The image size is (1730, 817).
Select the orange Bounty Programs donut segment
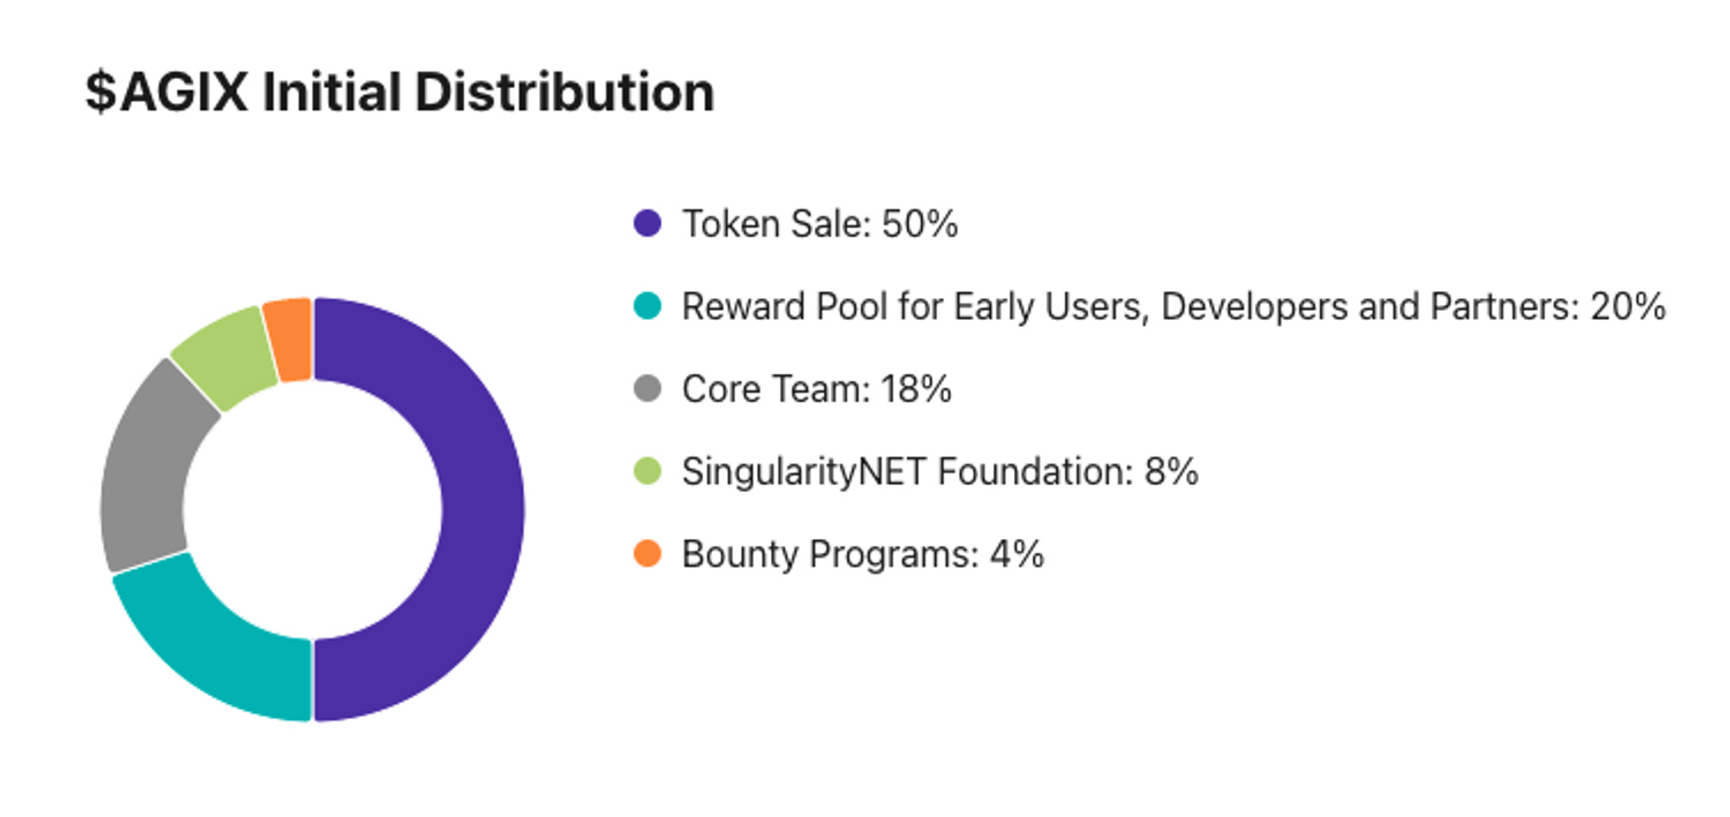(x=289, y=340)
